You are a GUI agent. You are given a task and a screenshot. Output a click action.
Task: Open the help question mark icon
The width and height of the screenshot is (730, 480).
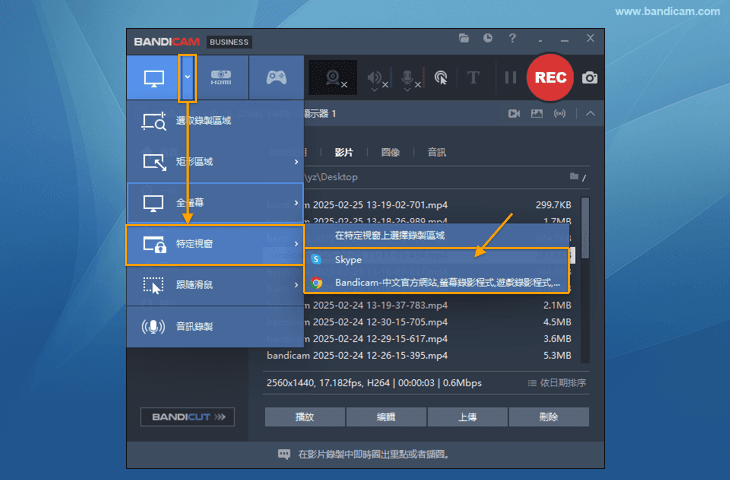tap(513, 38)
